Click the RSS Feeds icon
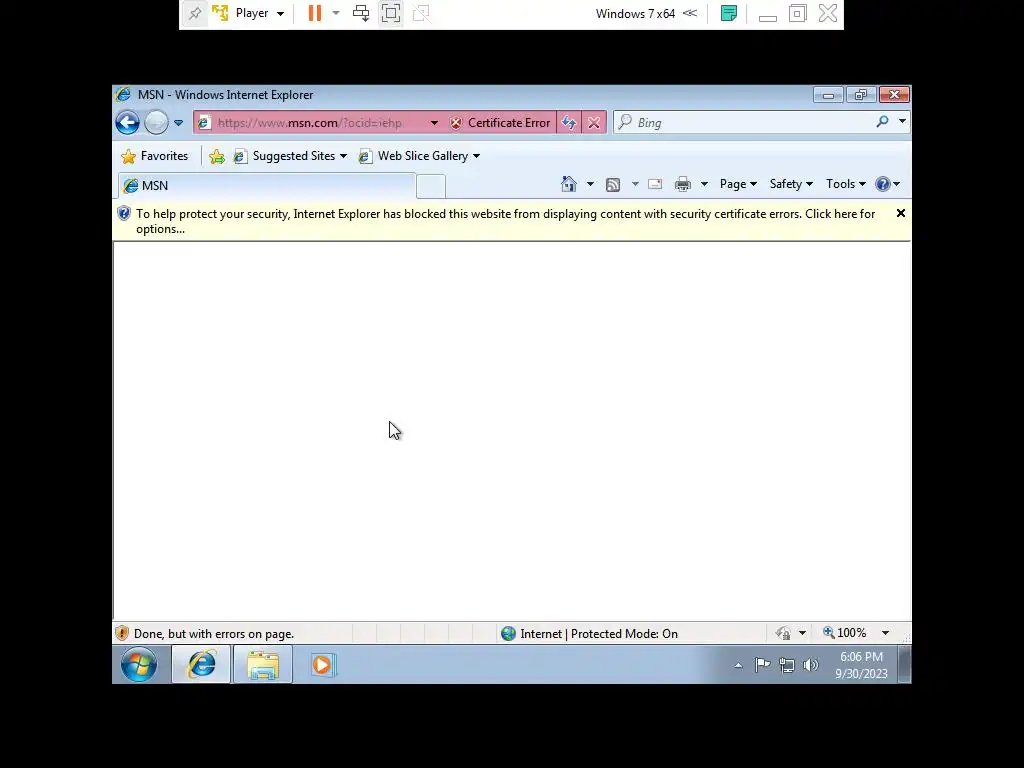Viewport: 1024px width, 768px height. pyautogui.click(x=613, y=185)
